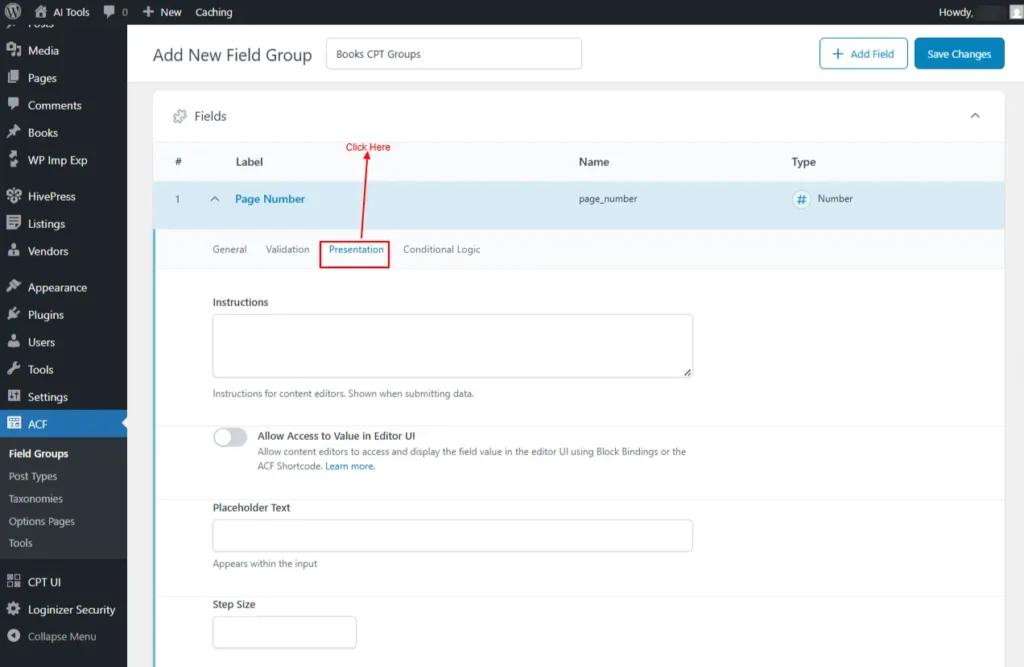
Task: Switch to the Validation tab
Action: (287, 250)
